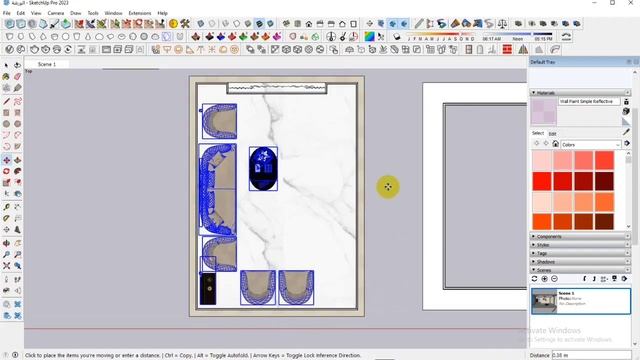Pick the Offset tool
640x360 pixels.
(x=17, y=182)
